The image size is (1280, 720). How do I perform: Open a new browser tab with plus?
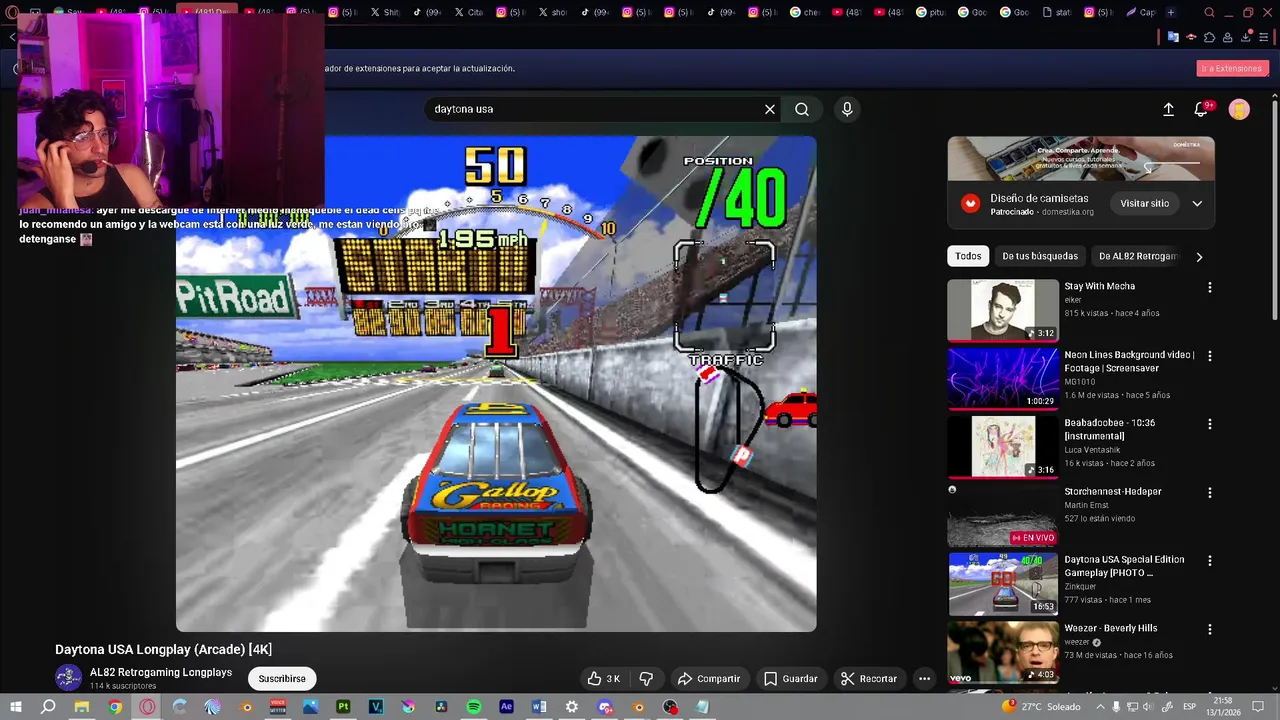1171,12
